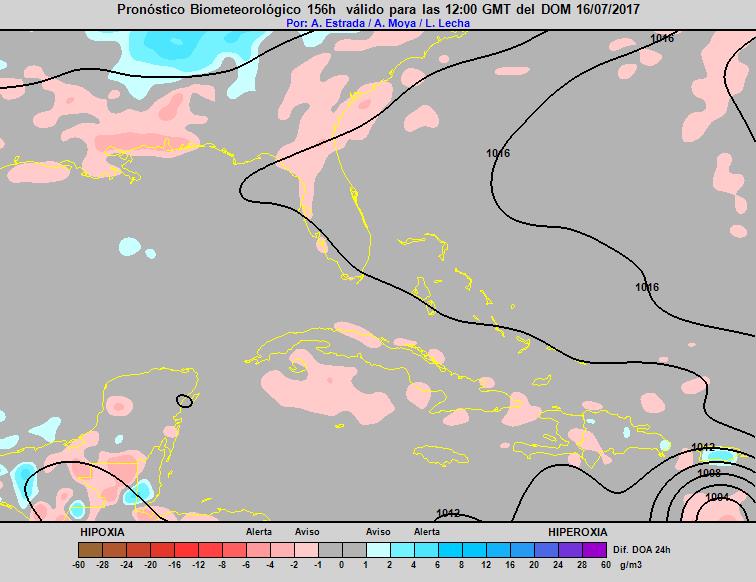Click the '-20' scale value
The width and height of the screenshot is (756, 582).
tap(151, 565)
